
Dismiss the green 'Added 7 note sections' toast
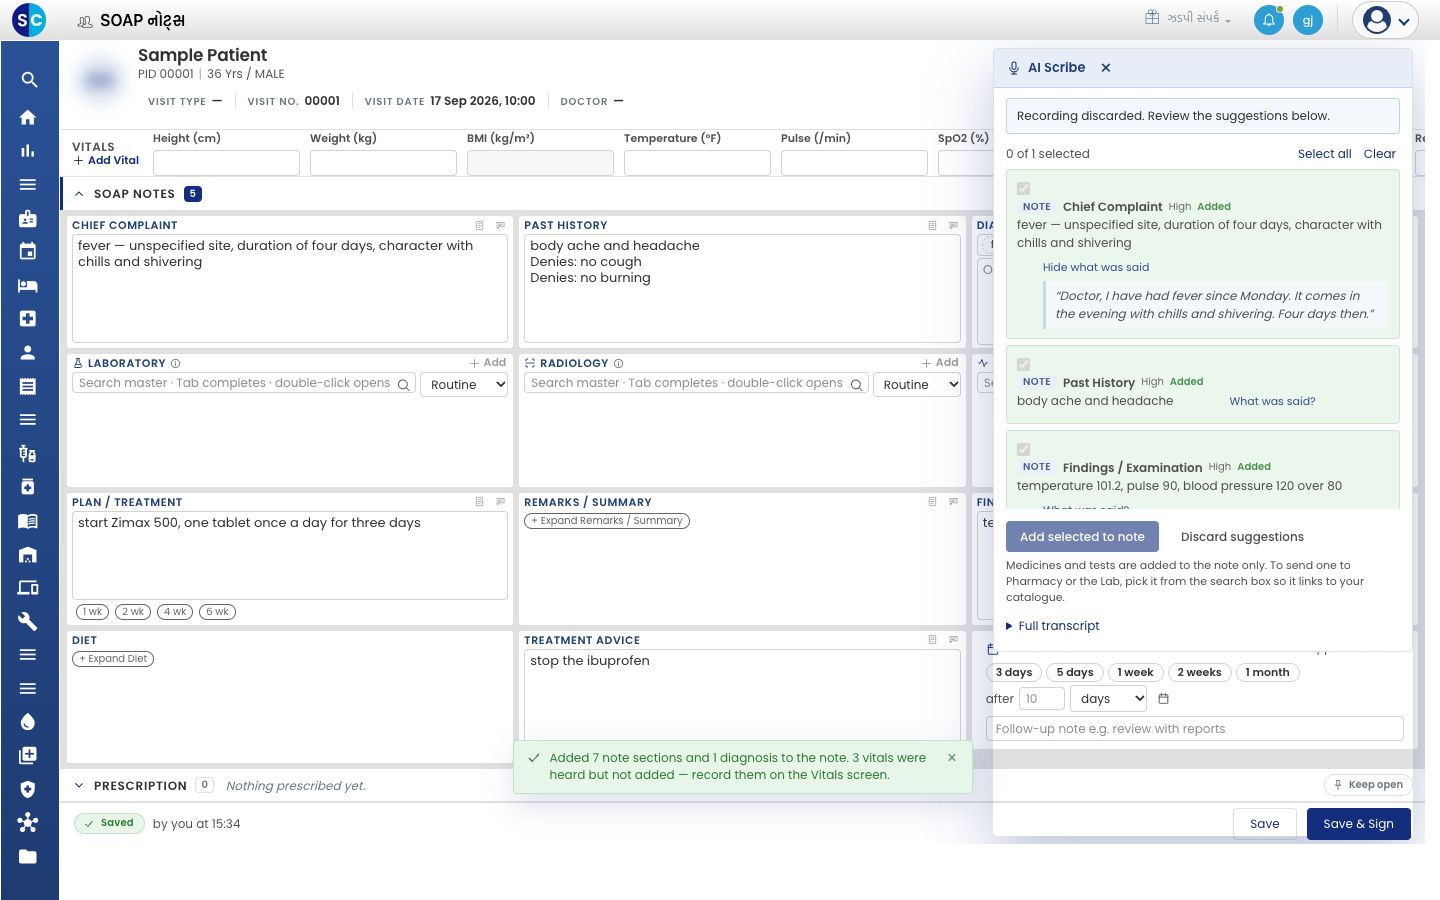coord(952,758)
